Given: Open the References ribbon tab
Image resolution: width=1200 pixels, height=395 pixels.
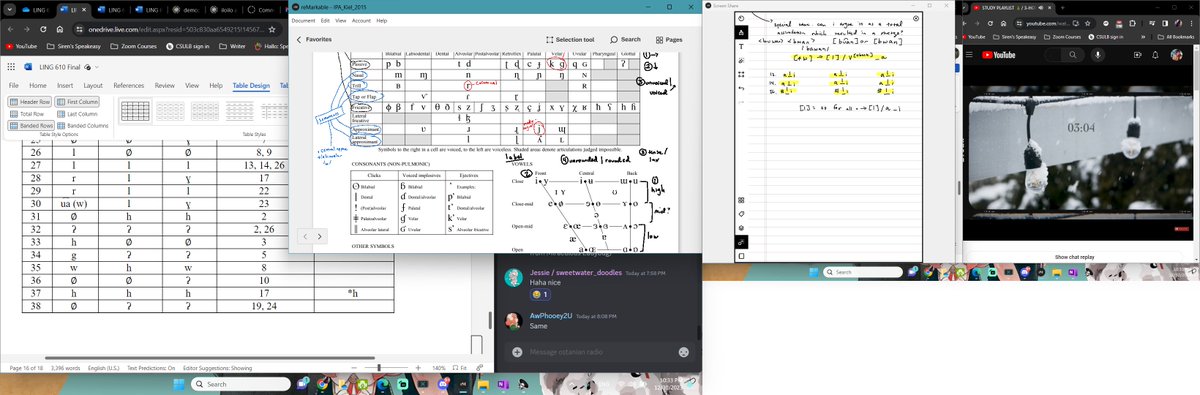Looking at the screenshot, I should (129, 86).
